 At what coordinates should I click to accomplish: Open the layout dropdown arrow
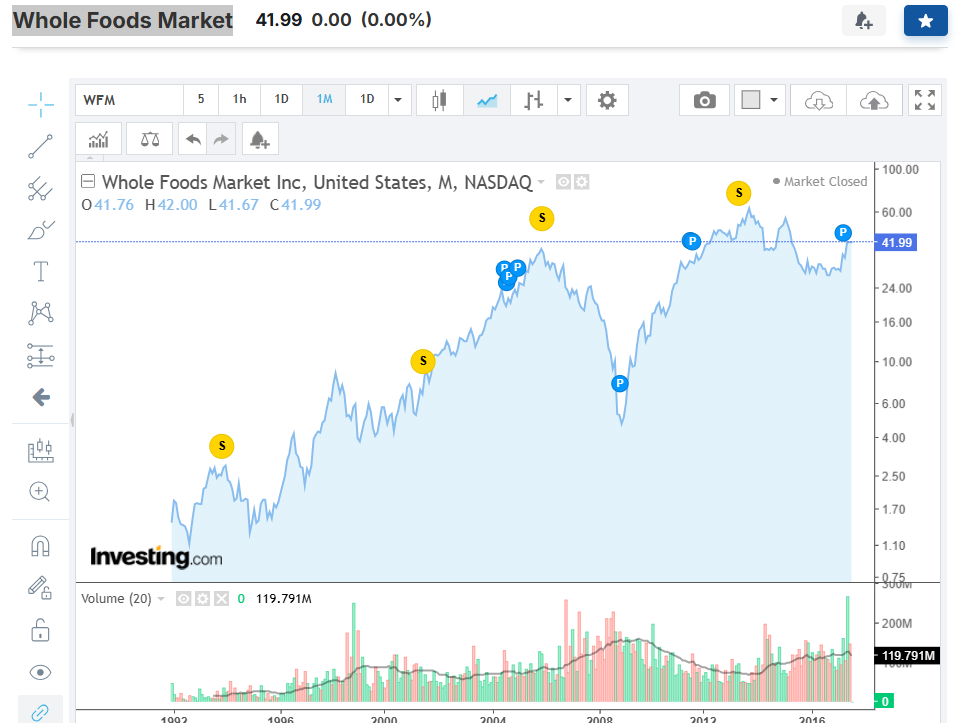(x=774, y=100)
